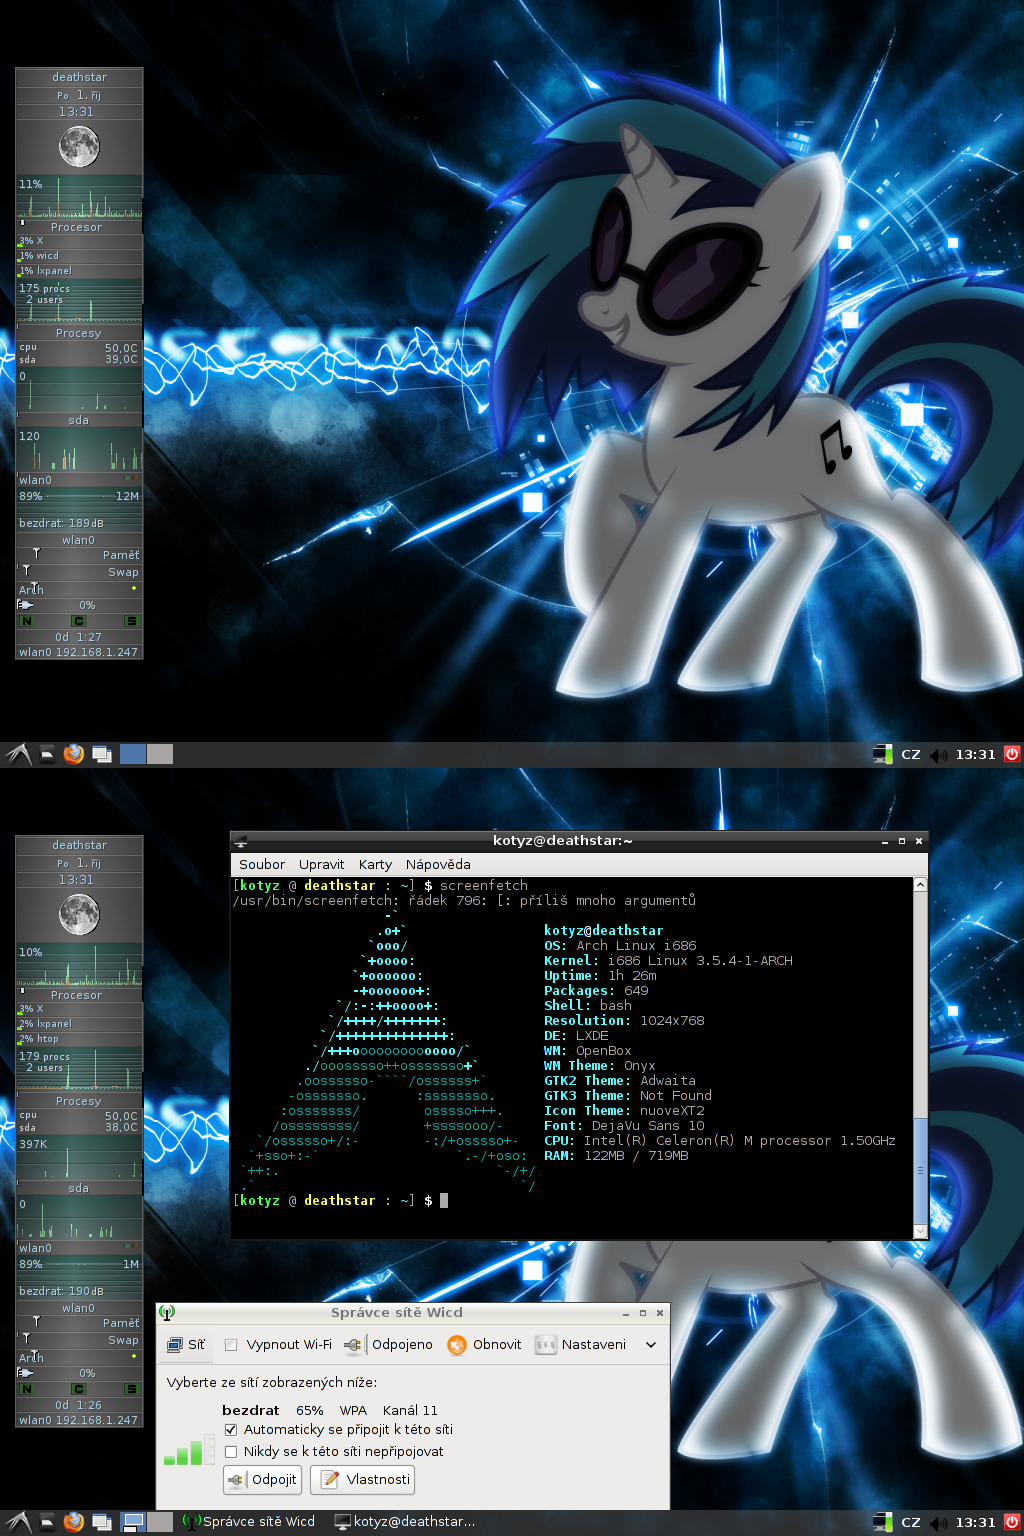1024x1536 pixels.
Task: Open the Síť menu button in Wicd
Action: click(186, 1344)
